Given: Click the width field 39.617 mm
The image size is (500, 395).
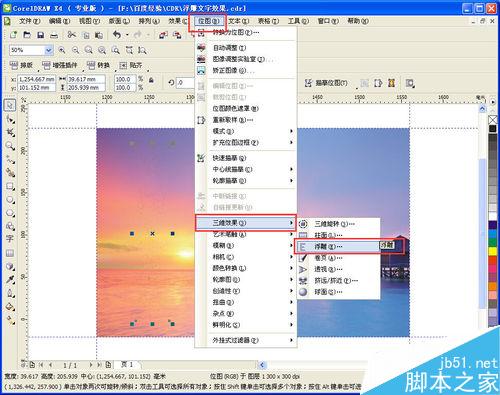Looking at the screenshot, I should pos(86,79).
